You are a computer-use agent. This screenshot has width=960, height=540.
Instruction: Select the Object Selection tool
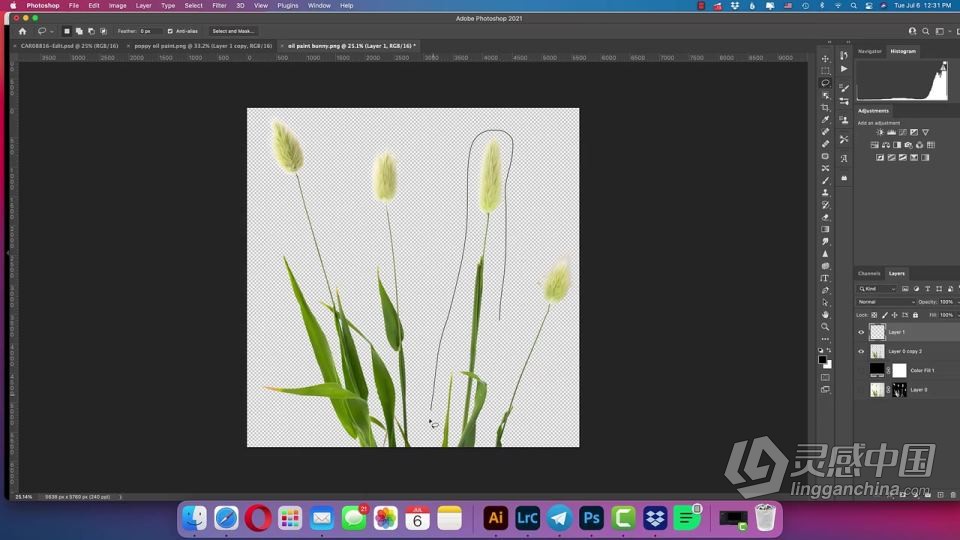tap(825, 95)
